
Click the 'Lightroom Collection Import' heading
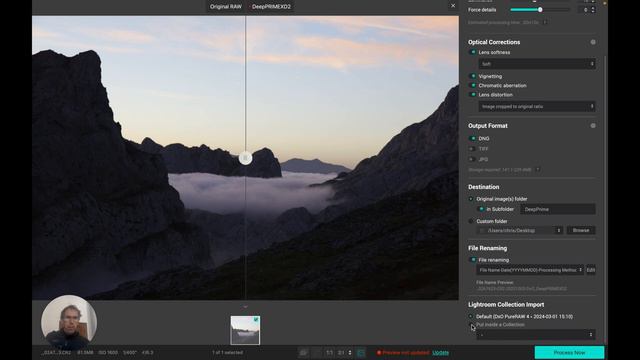pos(506,304)
